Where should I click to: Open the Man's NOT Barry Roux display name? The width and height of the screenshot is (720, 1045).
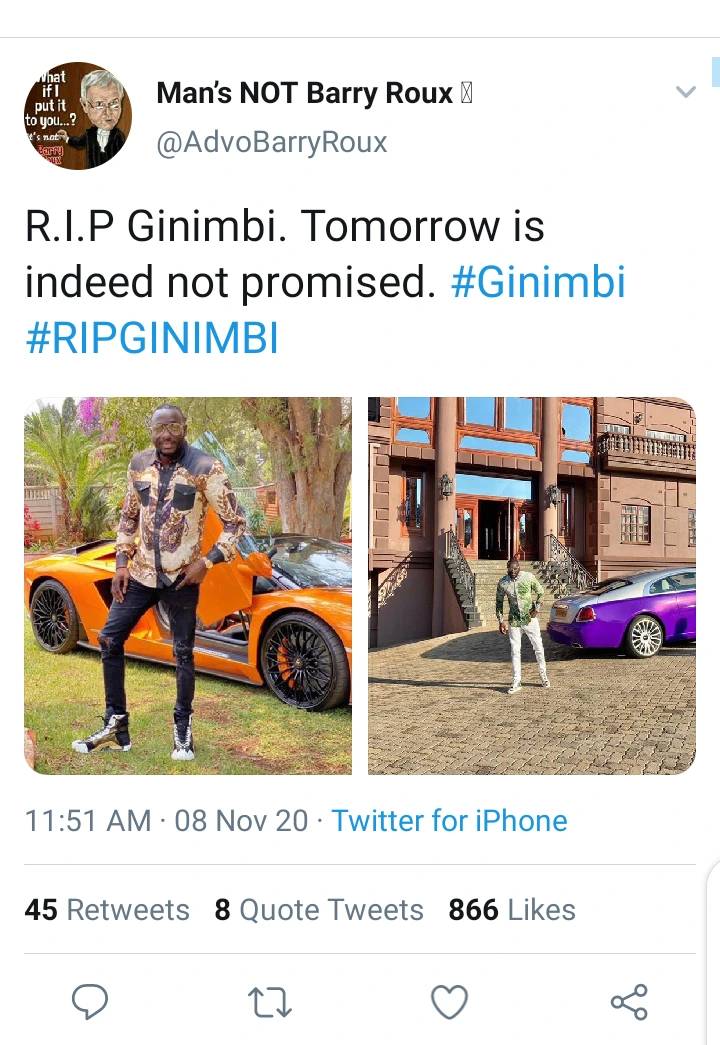point(305,93)
